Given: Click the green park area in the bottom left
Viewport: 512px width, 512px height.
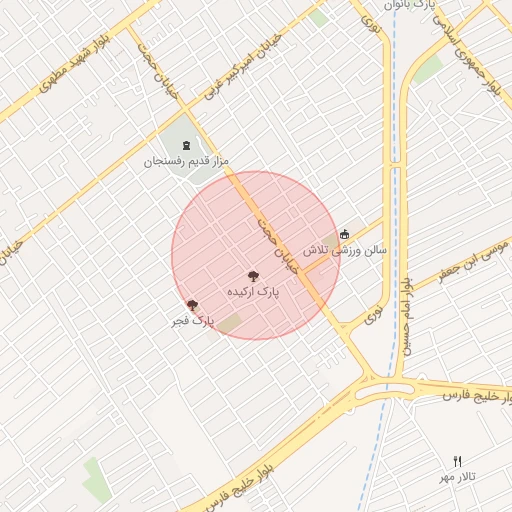Looking at the screenshot, I should (x=97, y=480).
